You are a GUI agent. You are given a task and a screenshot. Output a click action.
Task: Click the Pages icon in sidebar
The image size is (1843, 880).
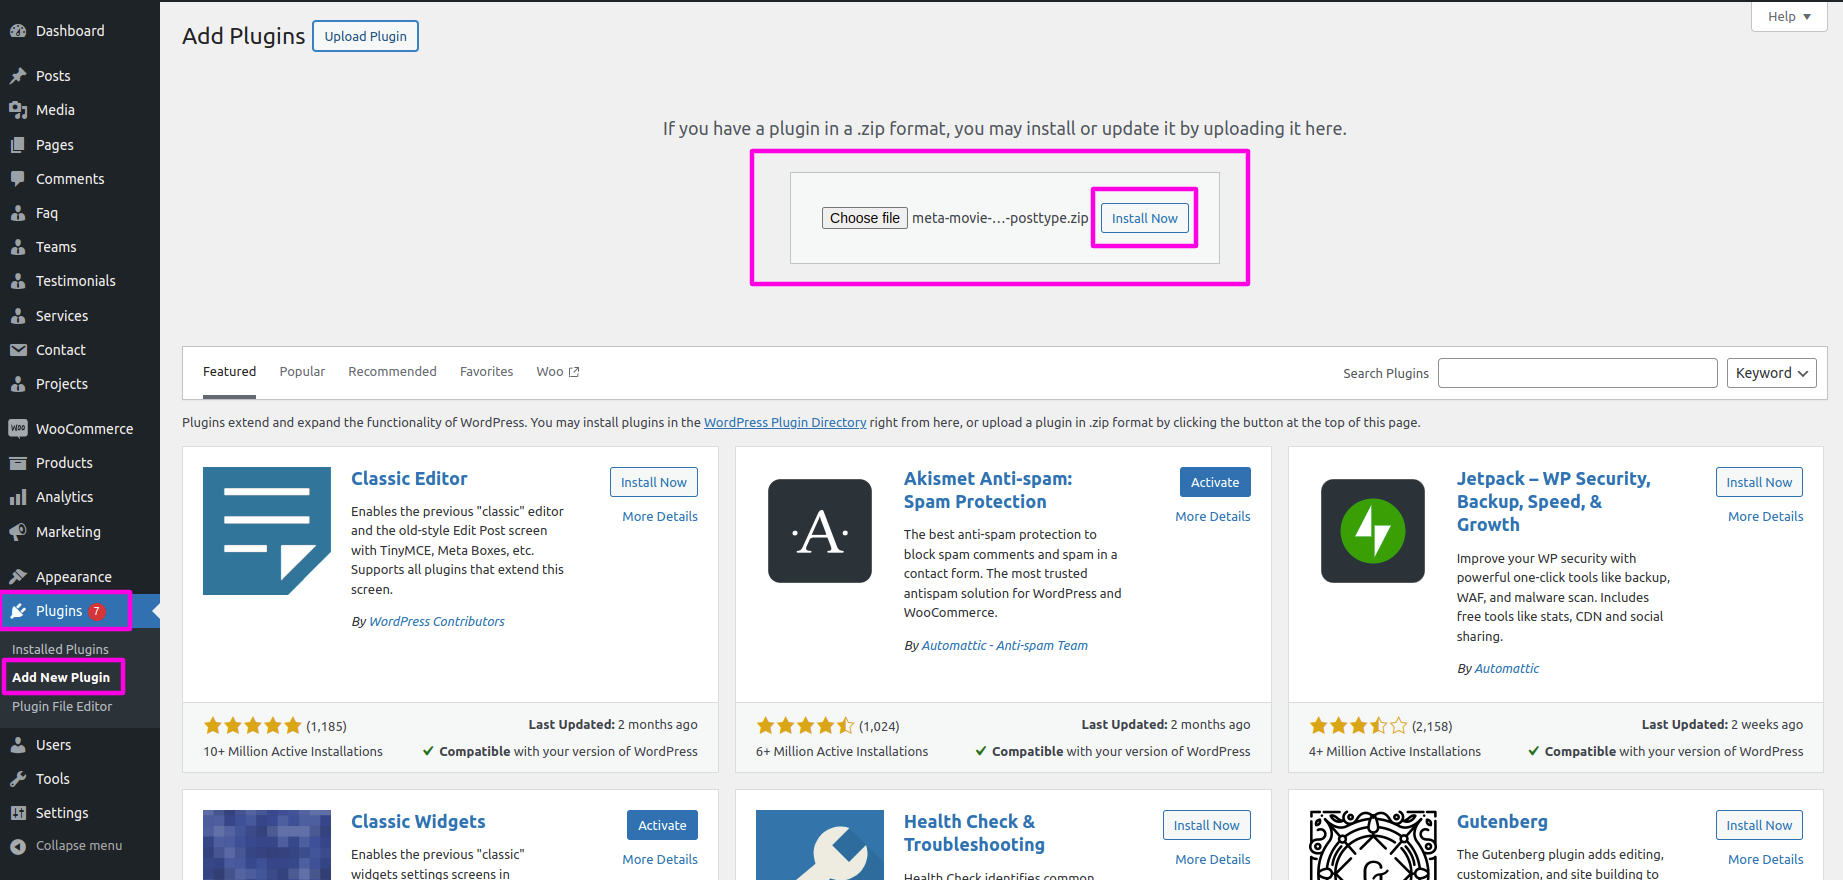tap(18, 145)
